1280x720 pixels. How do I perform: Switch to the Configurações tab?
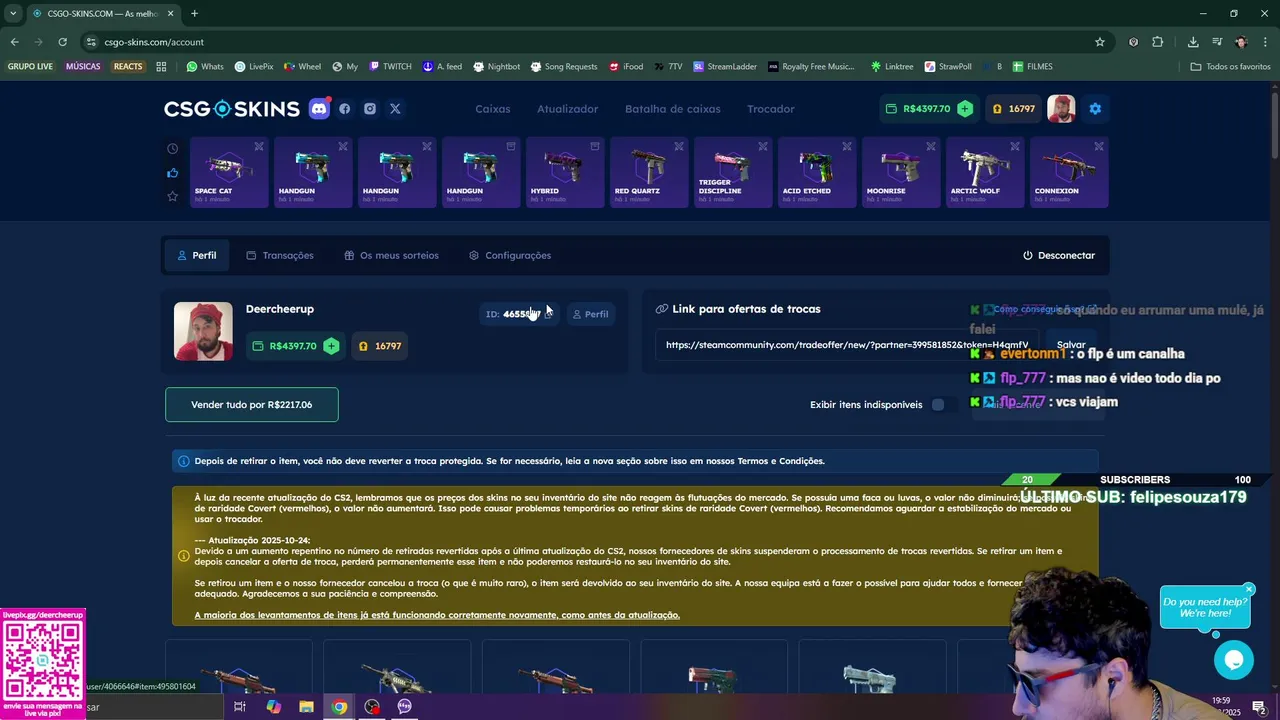pyautogui.click(x=510, y=255)
